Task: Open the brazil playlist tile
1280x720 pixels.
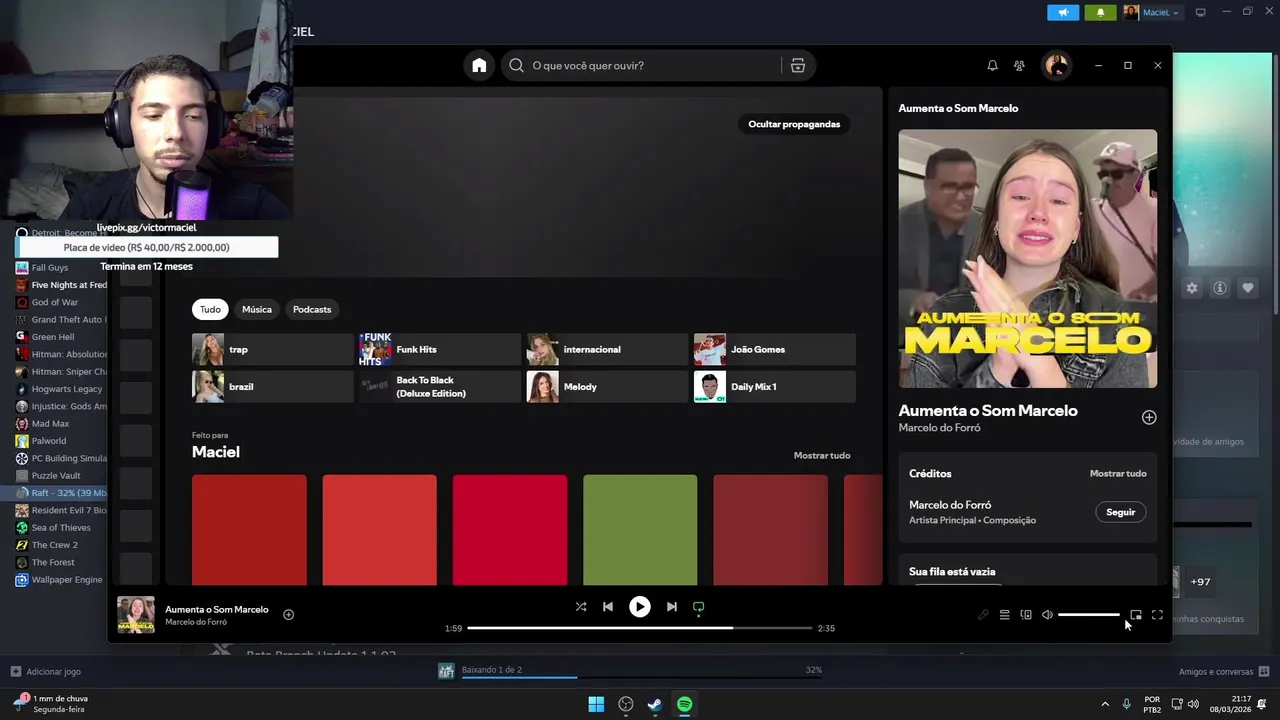Action: [x=272, y=386]
